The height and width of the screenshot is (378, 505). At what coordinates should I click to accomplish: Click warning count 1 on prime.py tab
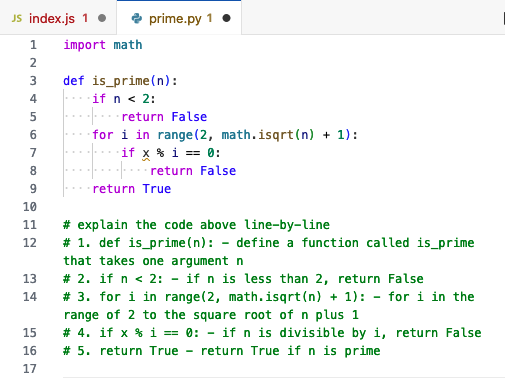[x=209, y=18]
